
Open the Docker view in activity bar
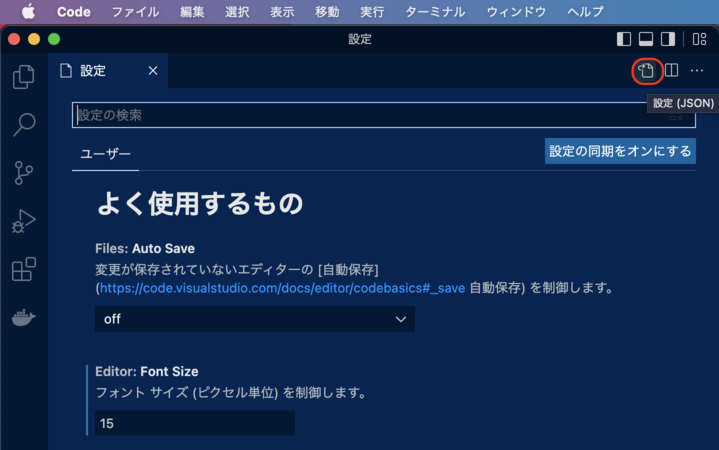click(x=23, y=317)
